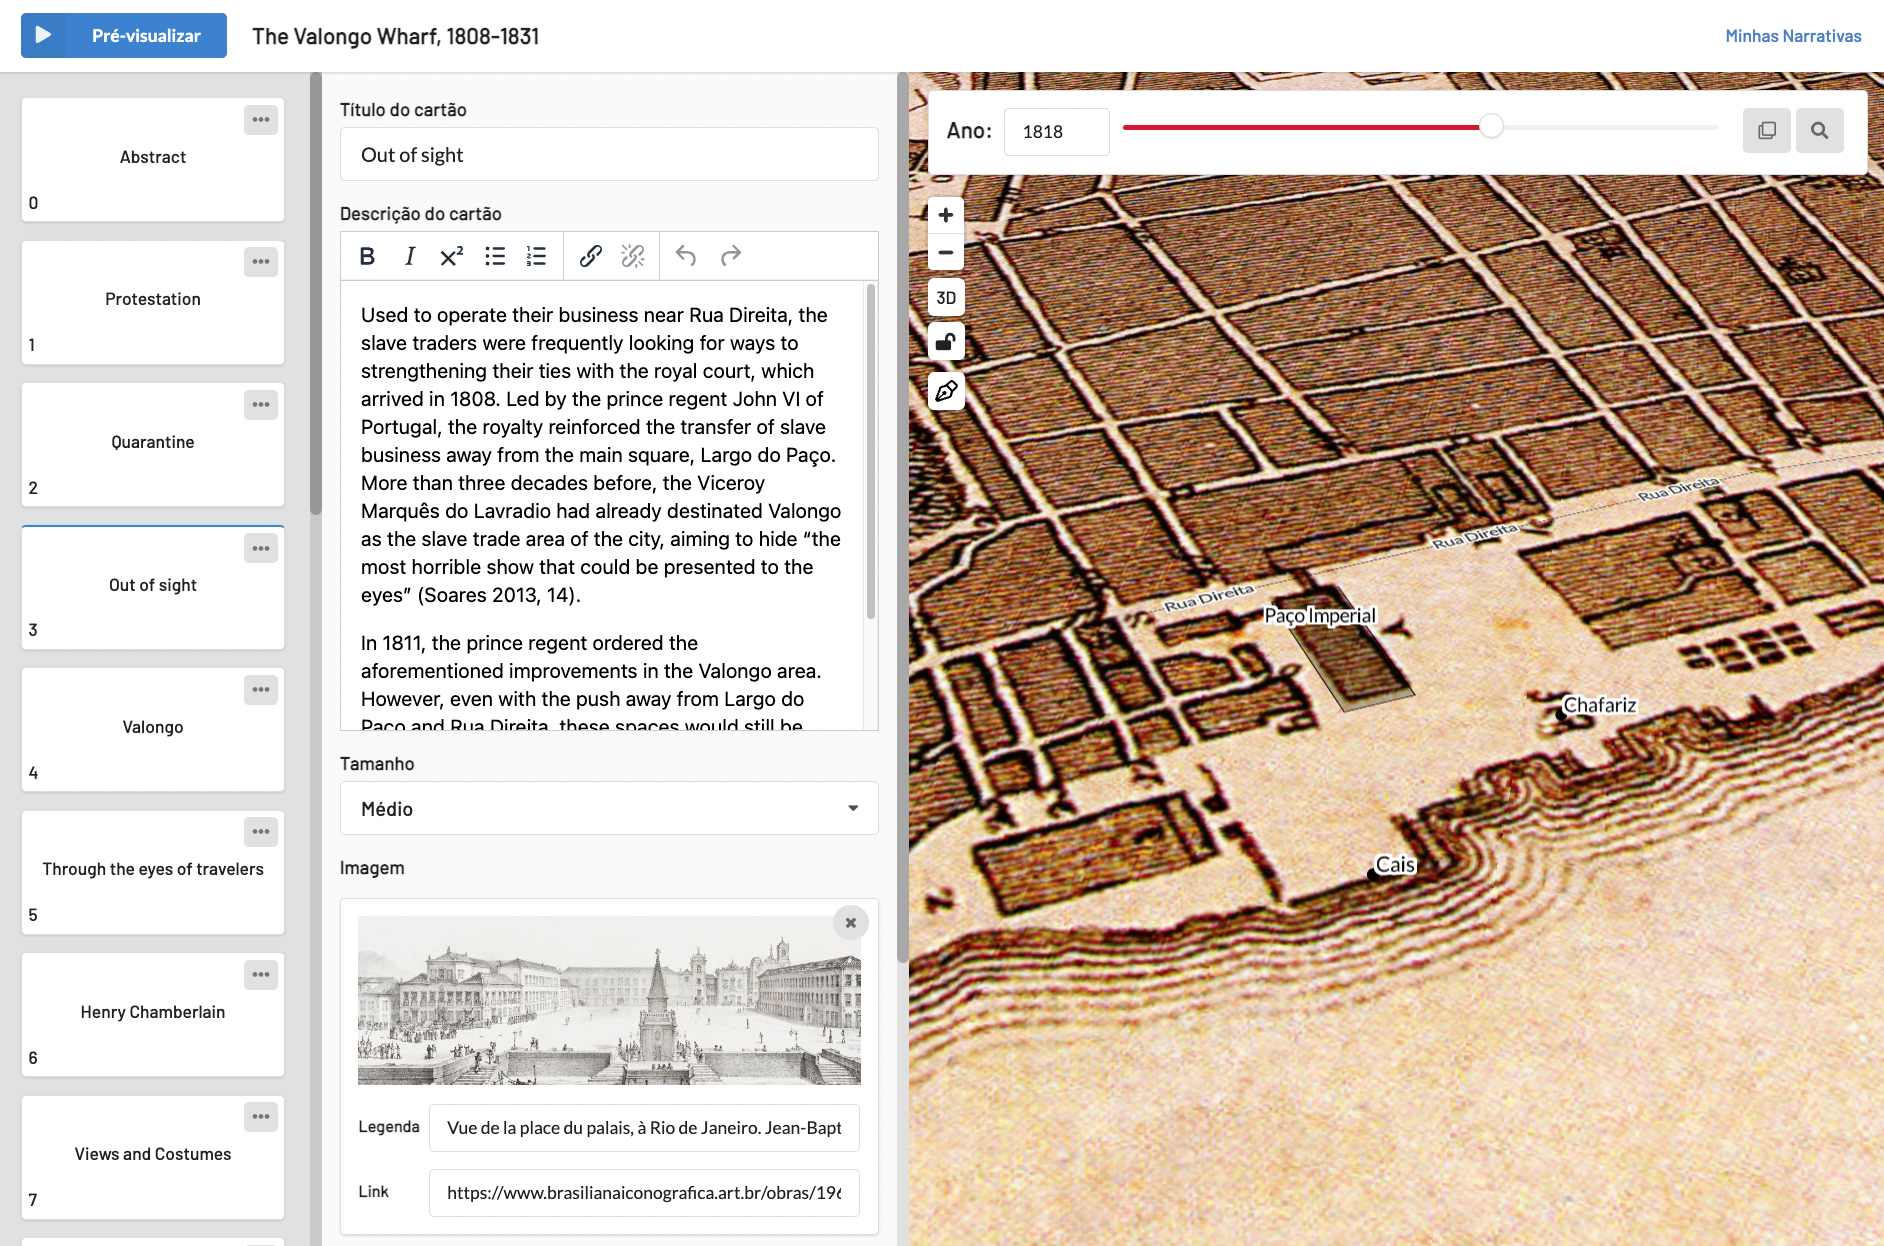
Task: Redo last edit in description
Action: point(731,256)
